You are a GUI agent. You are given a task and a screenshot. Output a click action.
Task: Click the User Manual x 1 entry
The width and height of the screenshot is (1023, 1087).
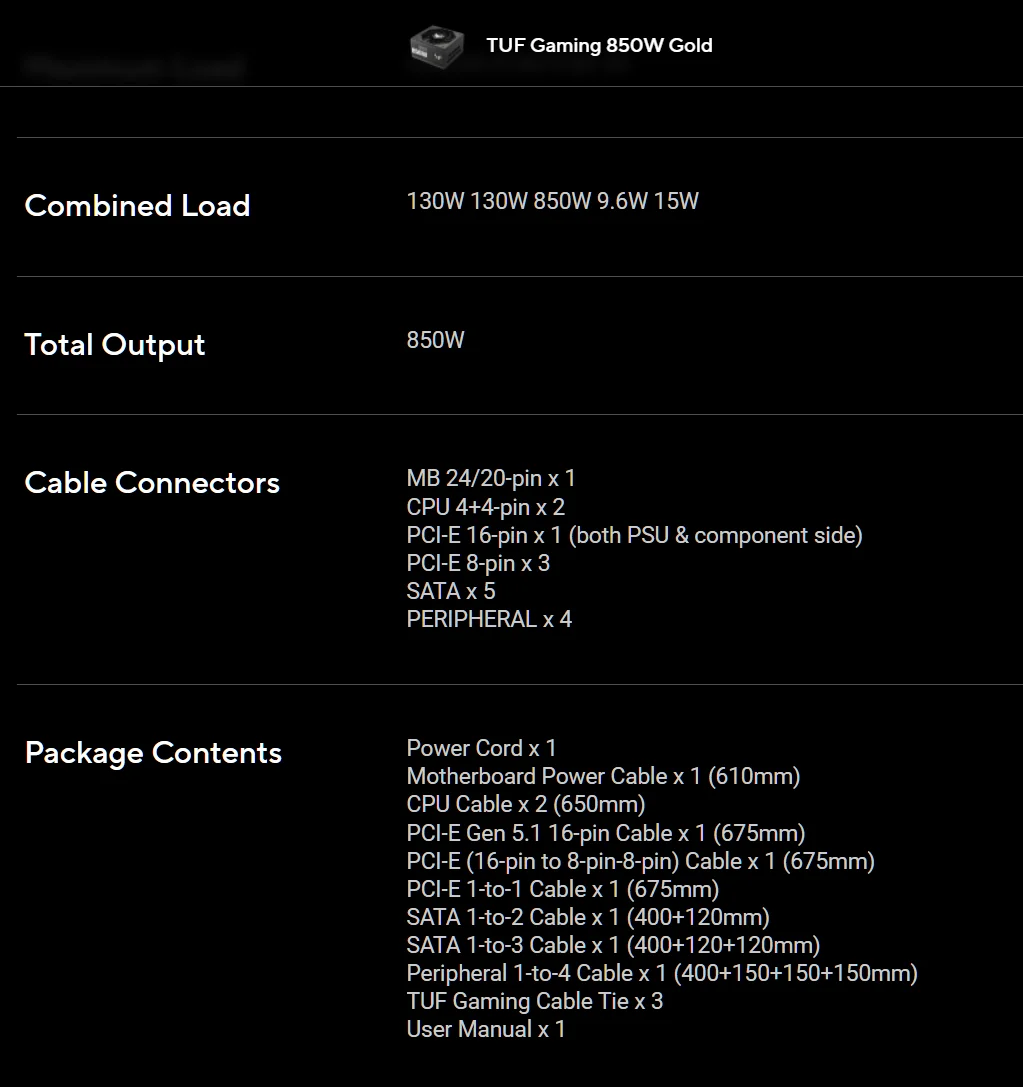pos(486,1028)
